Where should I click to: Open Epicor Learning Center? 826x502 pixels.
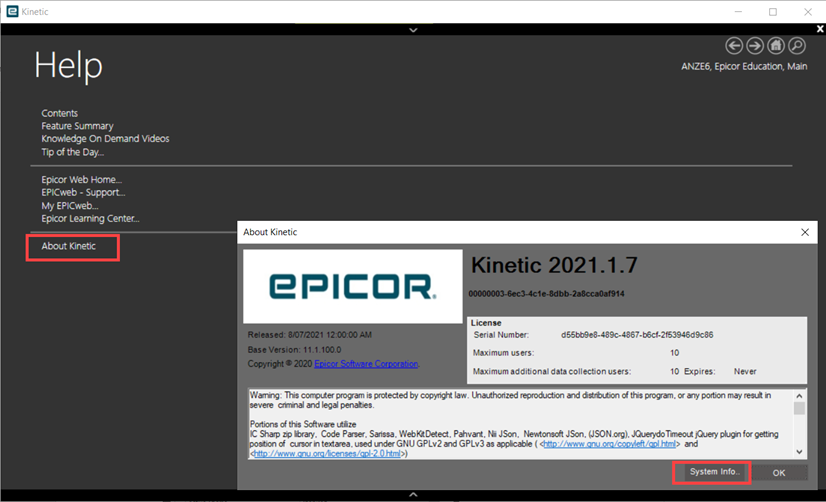click(90, 219)
